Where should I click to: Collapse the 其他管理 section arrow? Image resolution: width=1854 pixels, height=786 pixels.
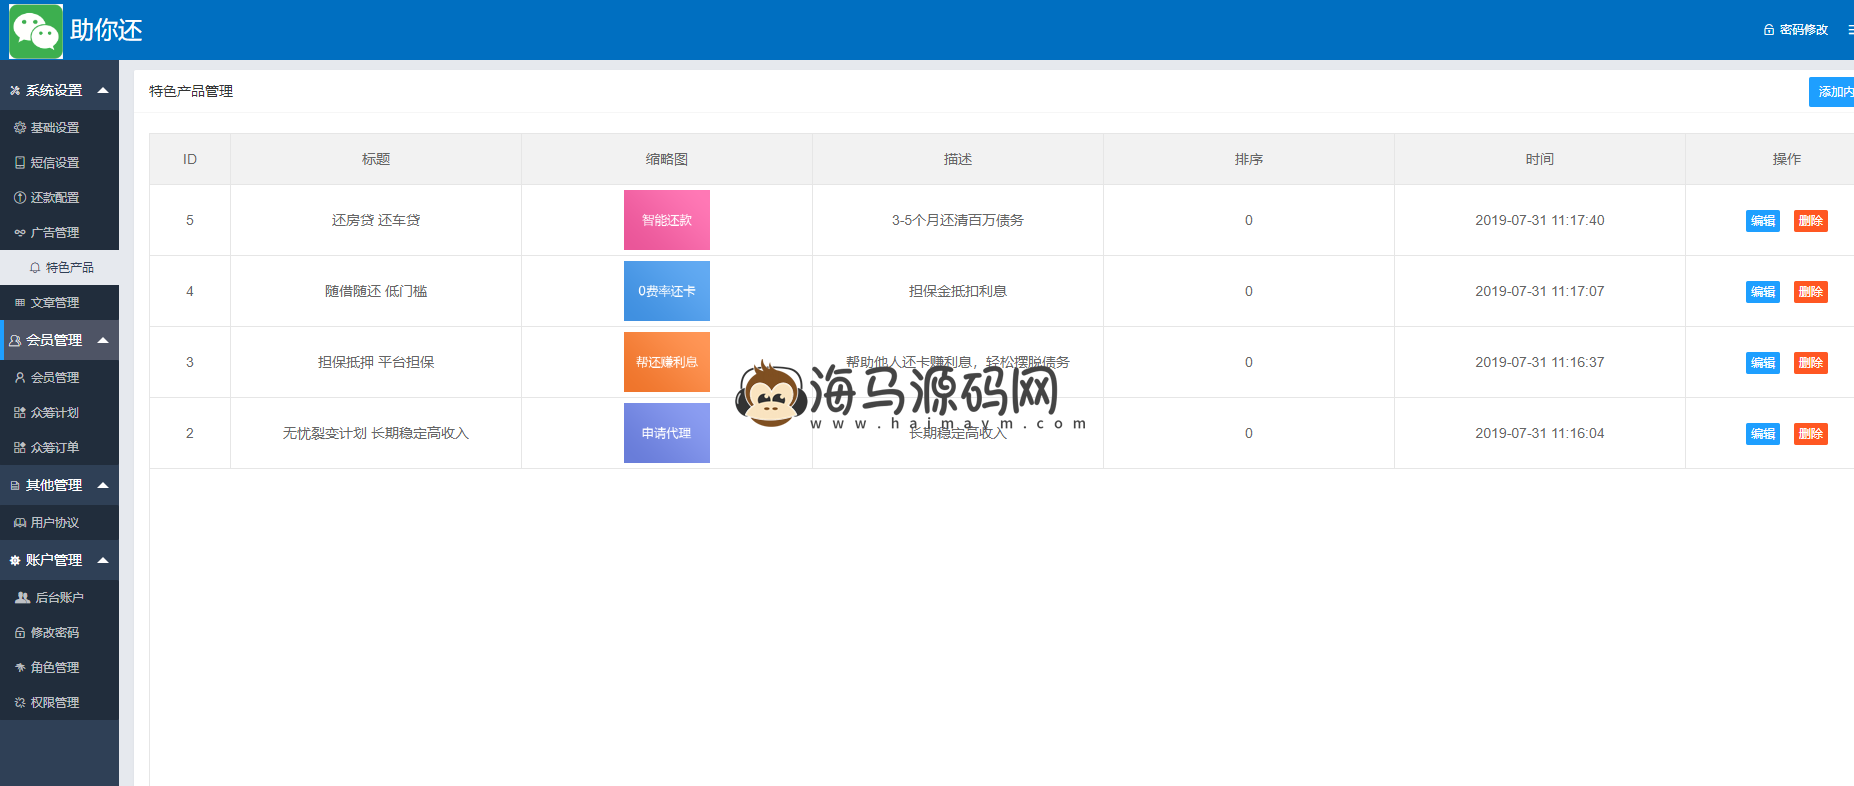[x=103, y=485]
